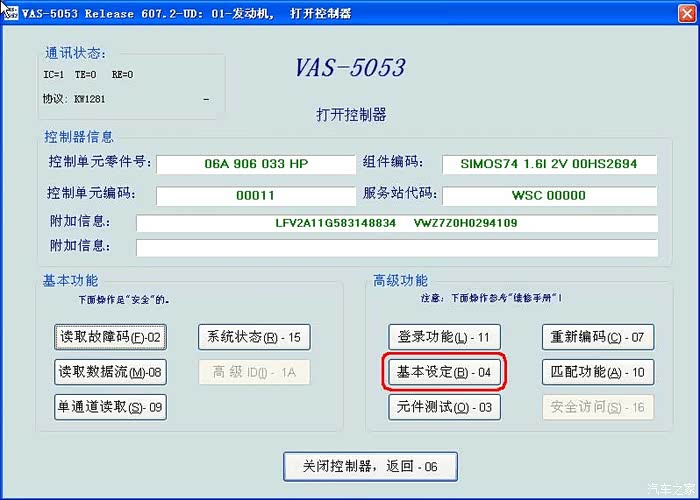The width and height of the screenshot is (700, 500).
Task: Close the VAS-5053 window
Action: tap(687, 13)
